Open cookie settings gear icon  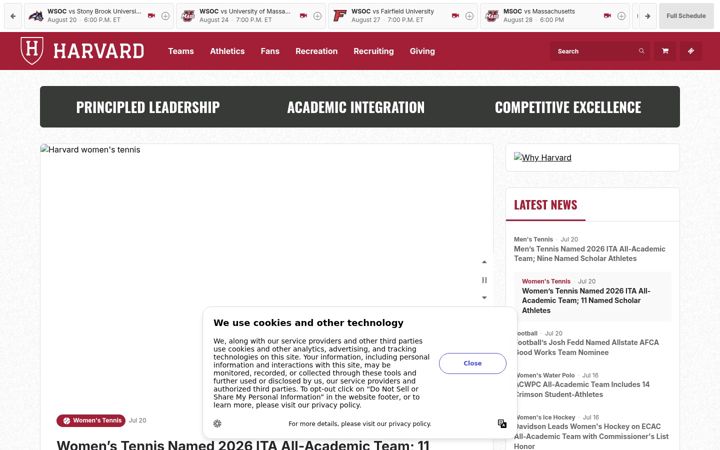pyautogui.click(x=217, y=423)
